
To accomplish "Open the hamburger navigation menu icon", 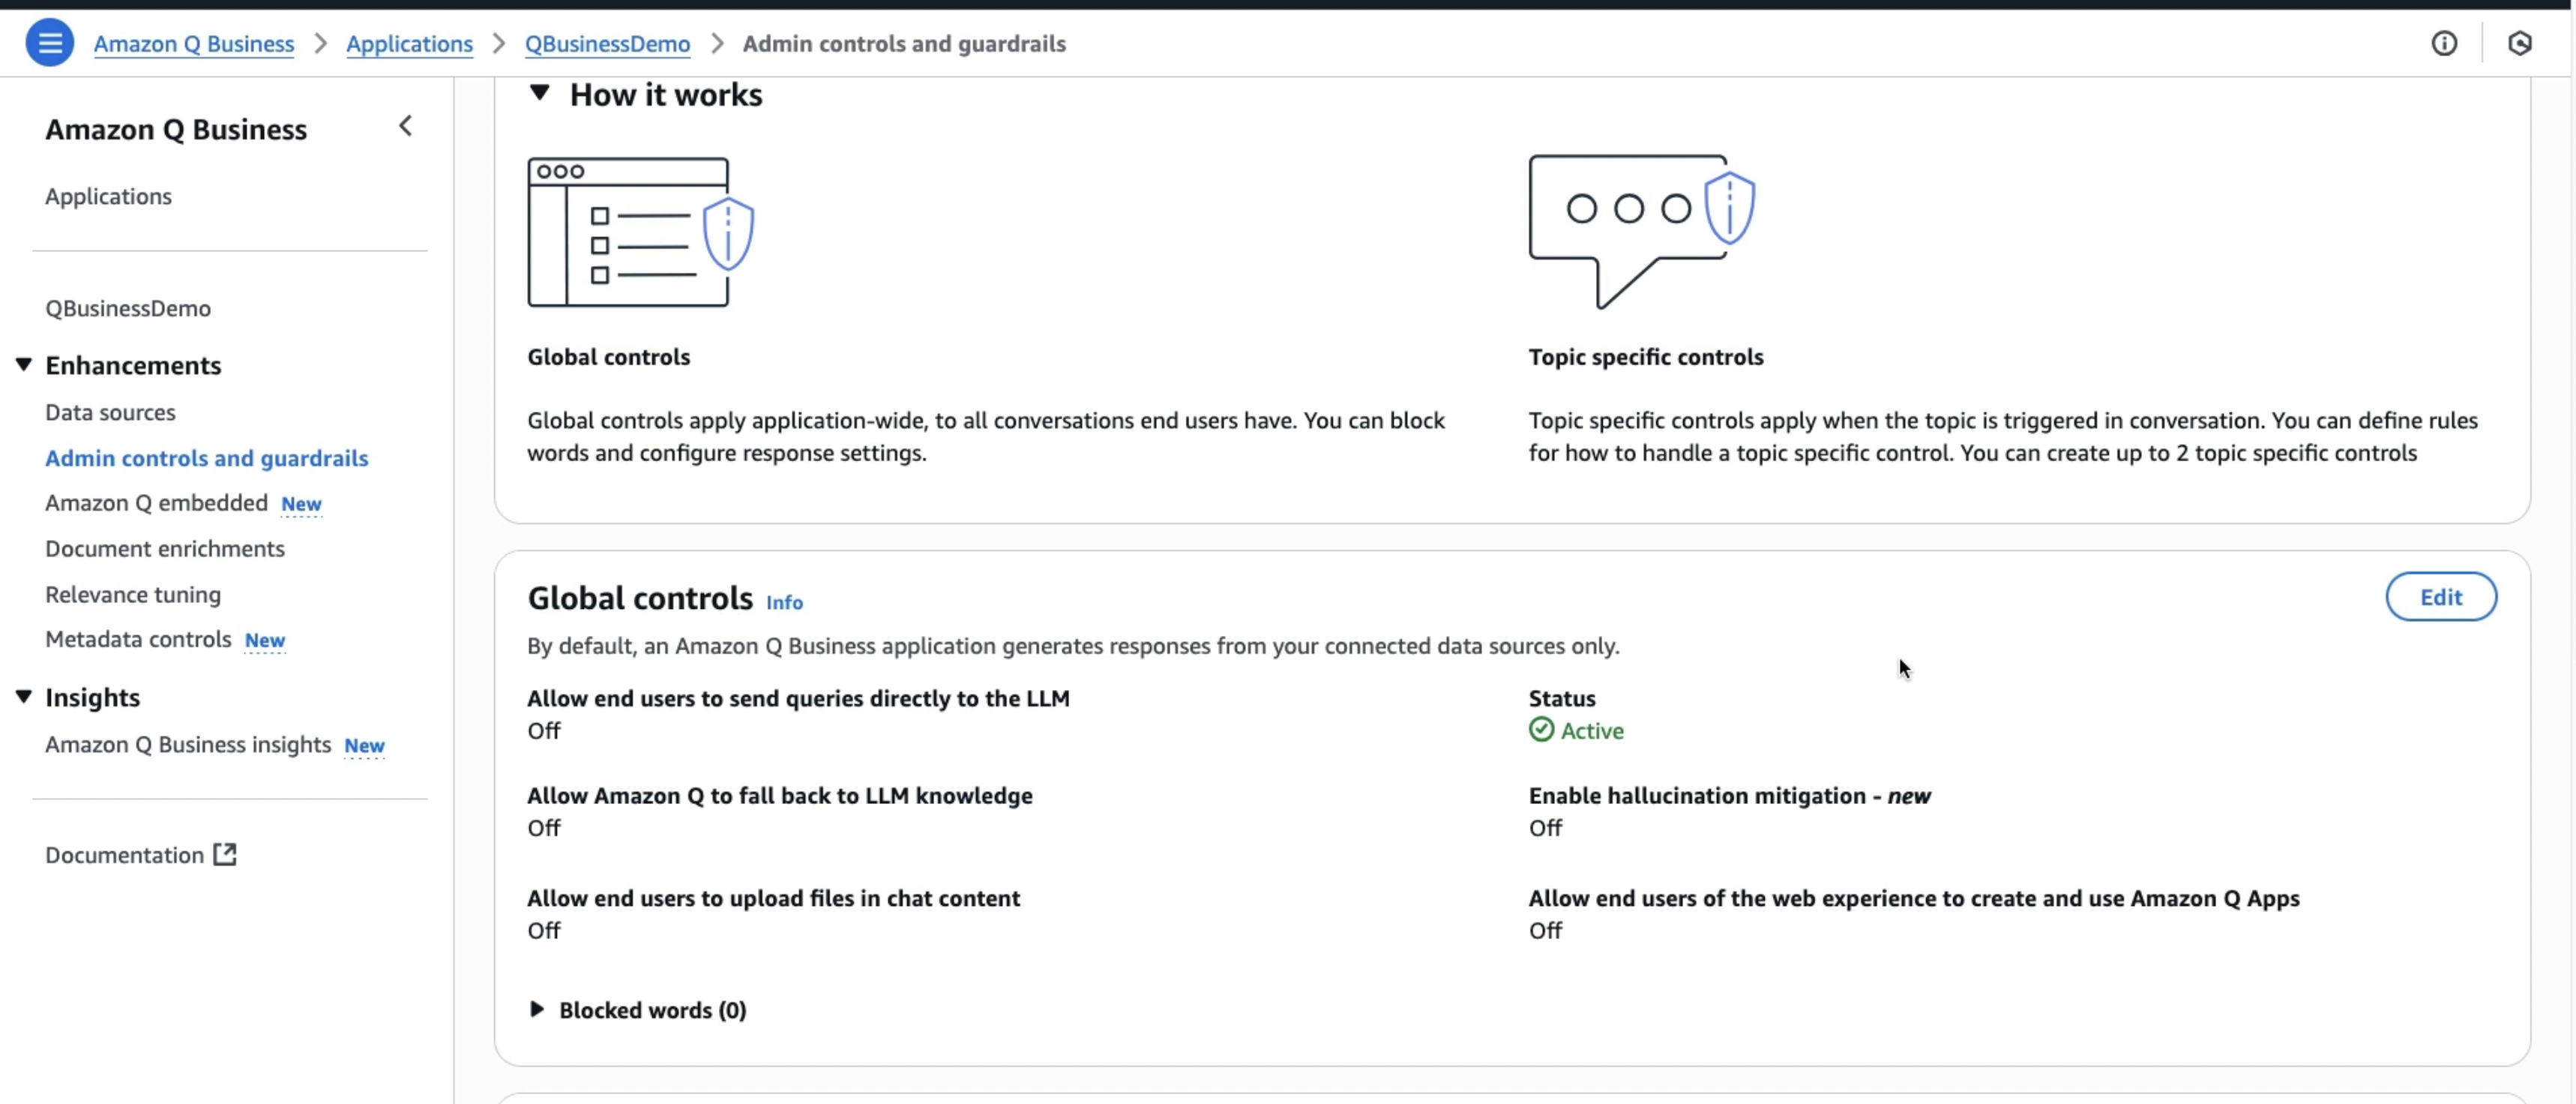I will (49, 43).
